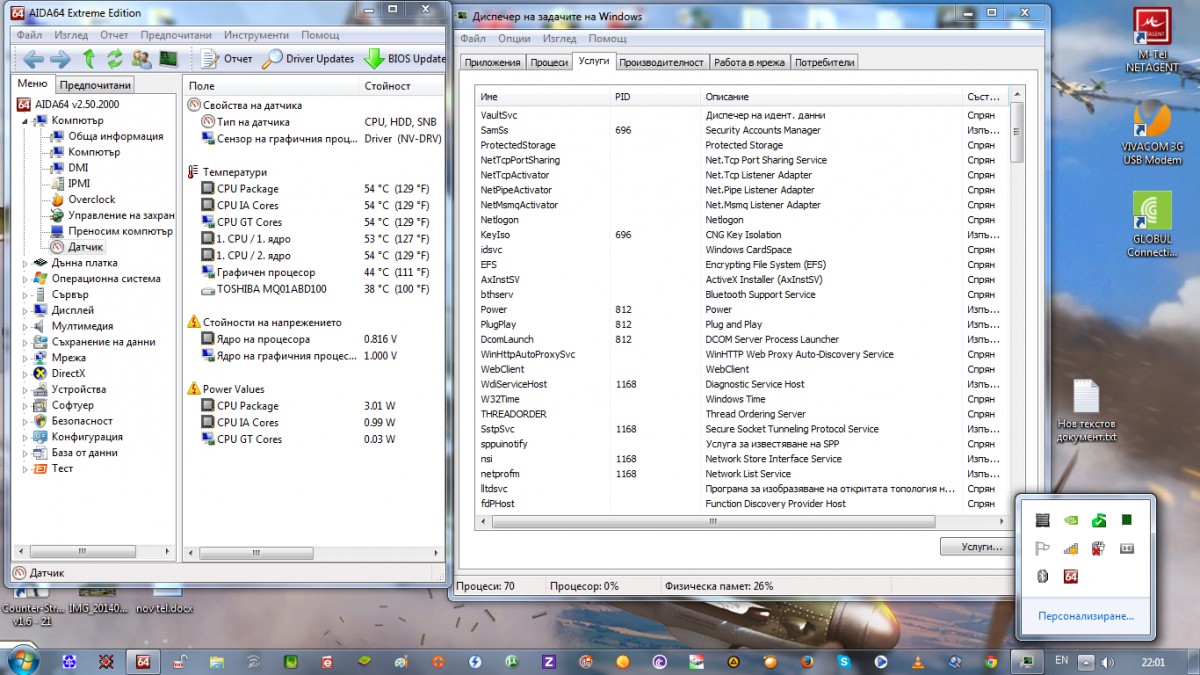The height and width of the screenshot is (675, 1200).
Task: Click AIDA64 icon in system tray popup
Action: (x=1070, y=576)
